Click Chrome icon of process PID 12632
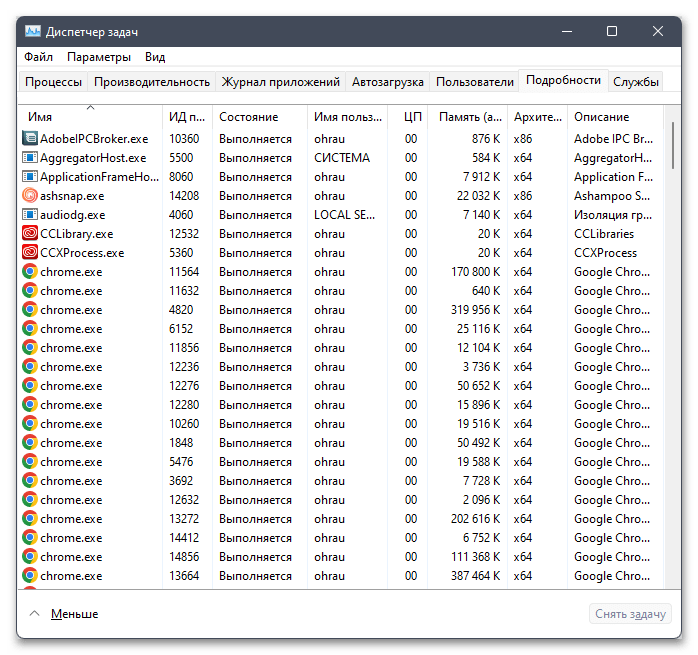The image size is (698, 655). pos(30,500)
